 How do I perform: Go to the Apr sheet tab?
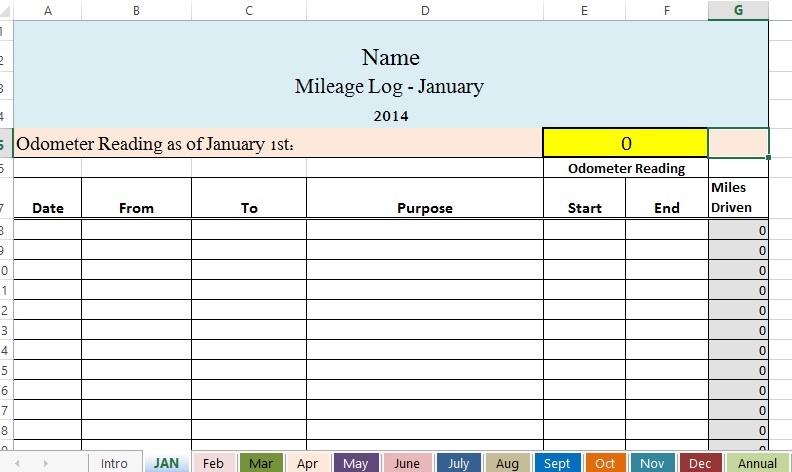(x=308, y=463)
